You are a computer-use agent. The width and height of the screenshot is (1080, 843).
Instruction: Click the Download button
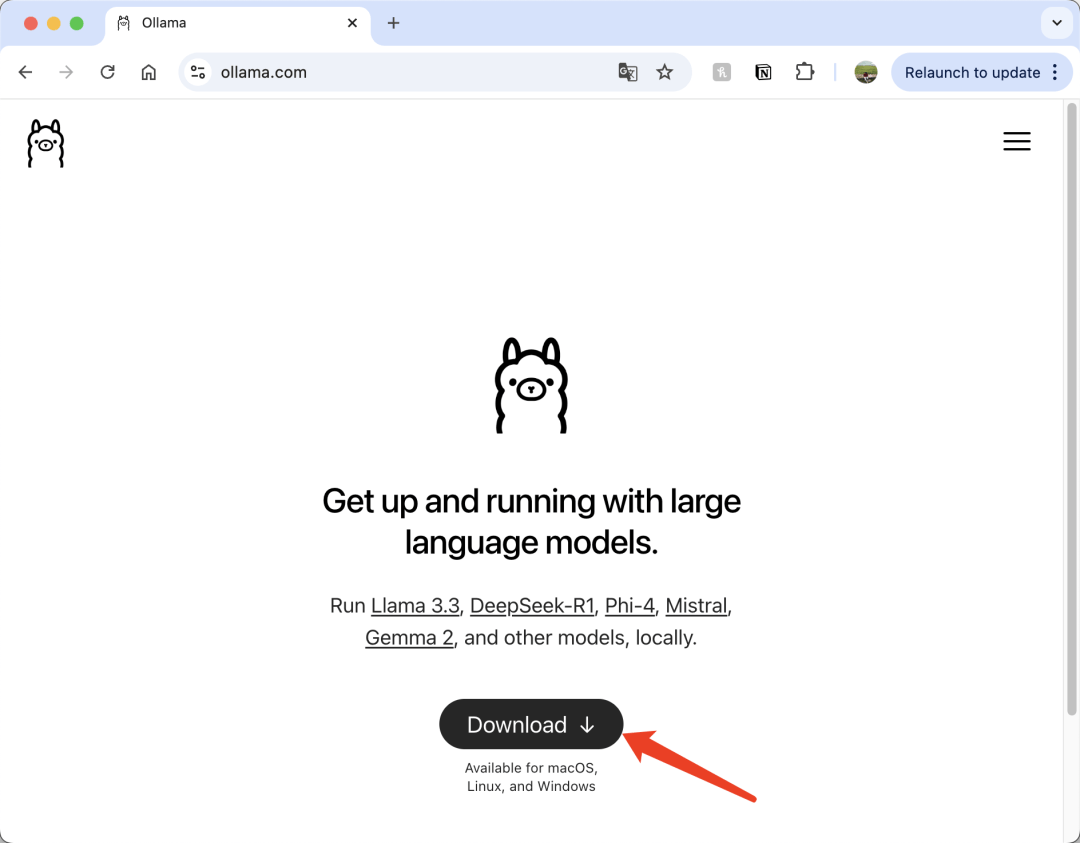[531, 724]
